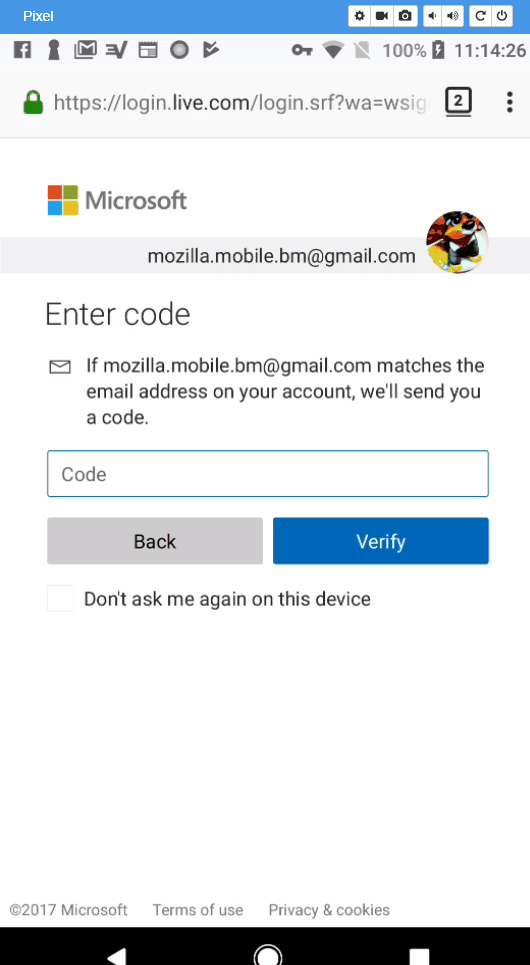The width and height of the screenshot is (530, 965).
Task: Tap the green padlock site security icon
Action: (33, 102)
